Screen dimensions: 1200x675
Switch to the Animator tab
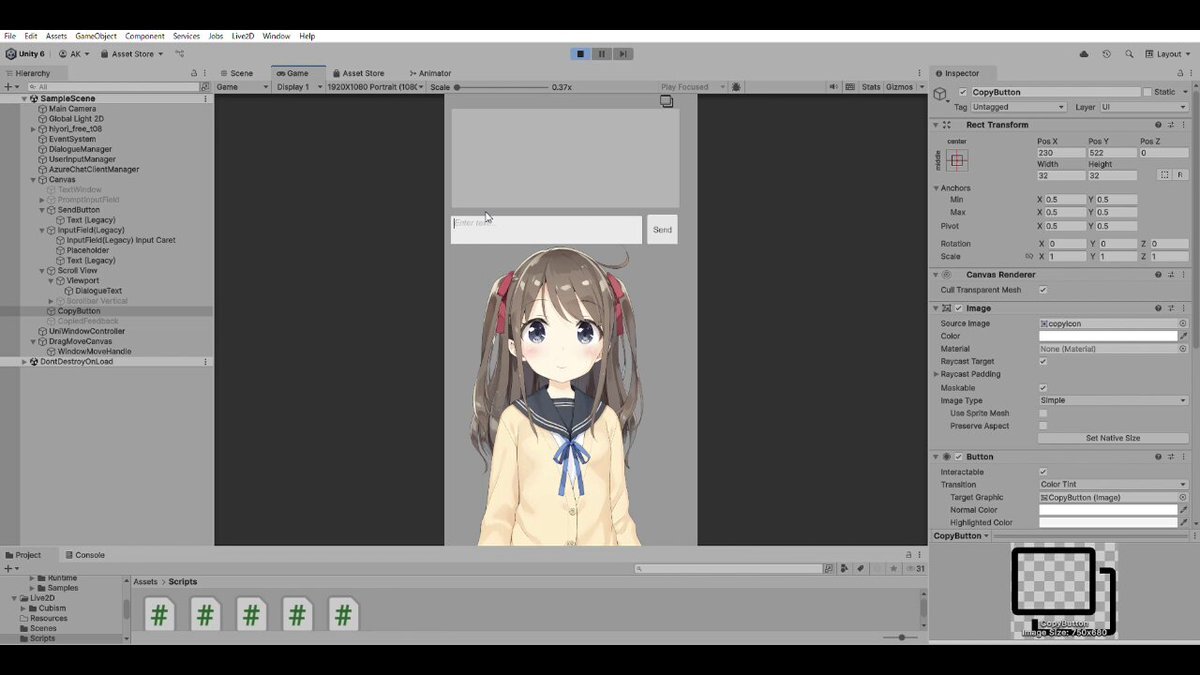click(429, 73)
